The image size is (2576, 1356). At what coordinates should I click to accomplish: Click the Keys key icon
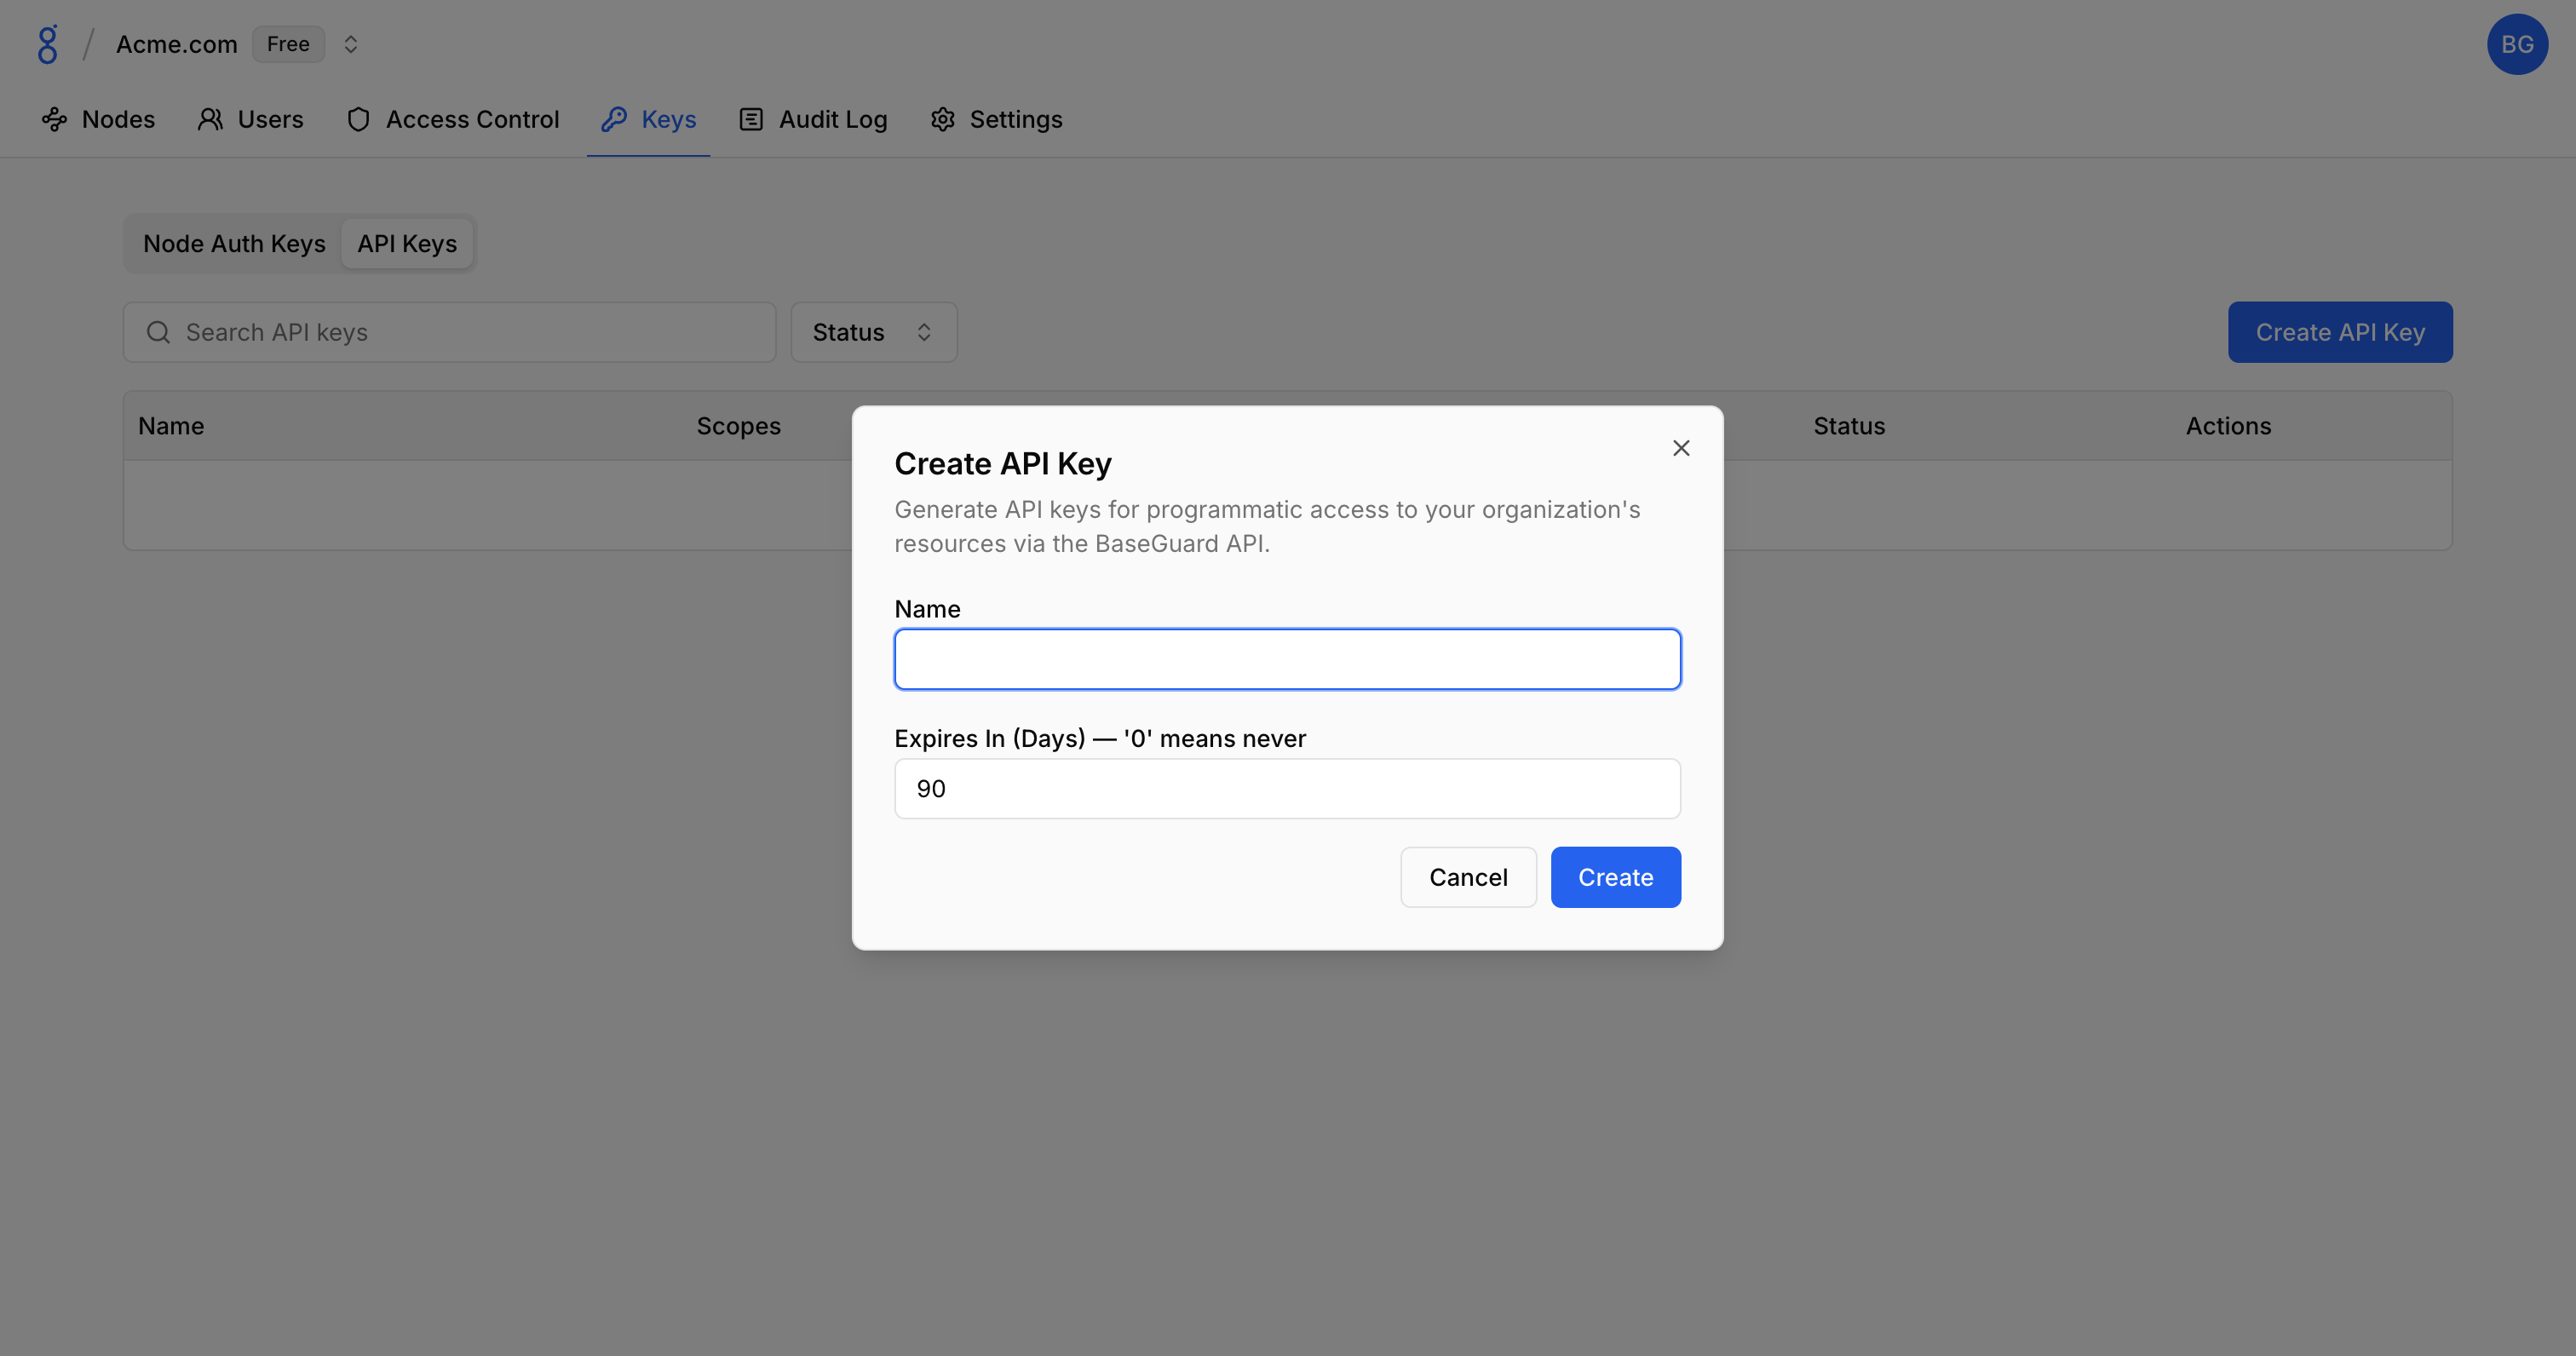(614, 120)
